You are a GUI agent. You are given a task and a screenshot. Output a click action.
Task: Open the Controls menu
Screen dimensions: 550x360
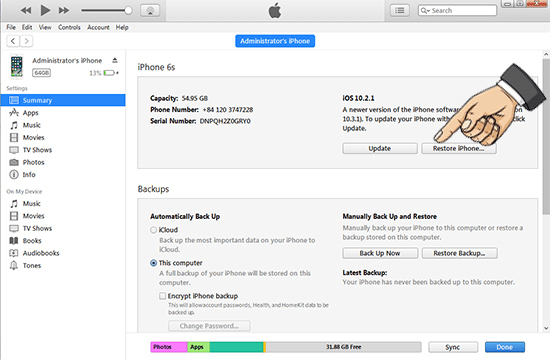tap(69, 27)
